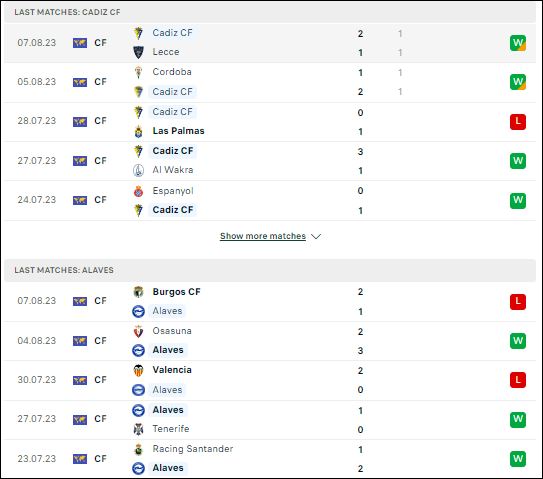Image resolution: width=543 pixels, height=479 pixels.
Task: Click the green W badge for Lecce match
Action: point(518,43)
